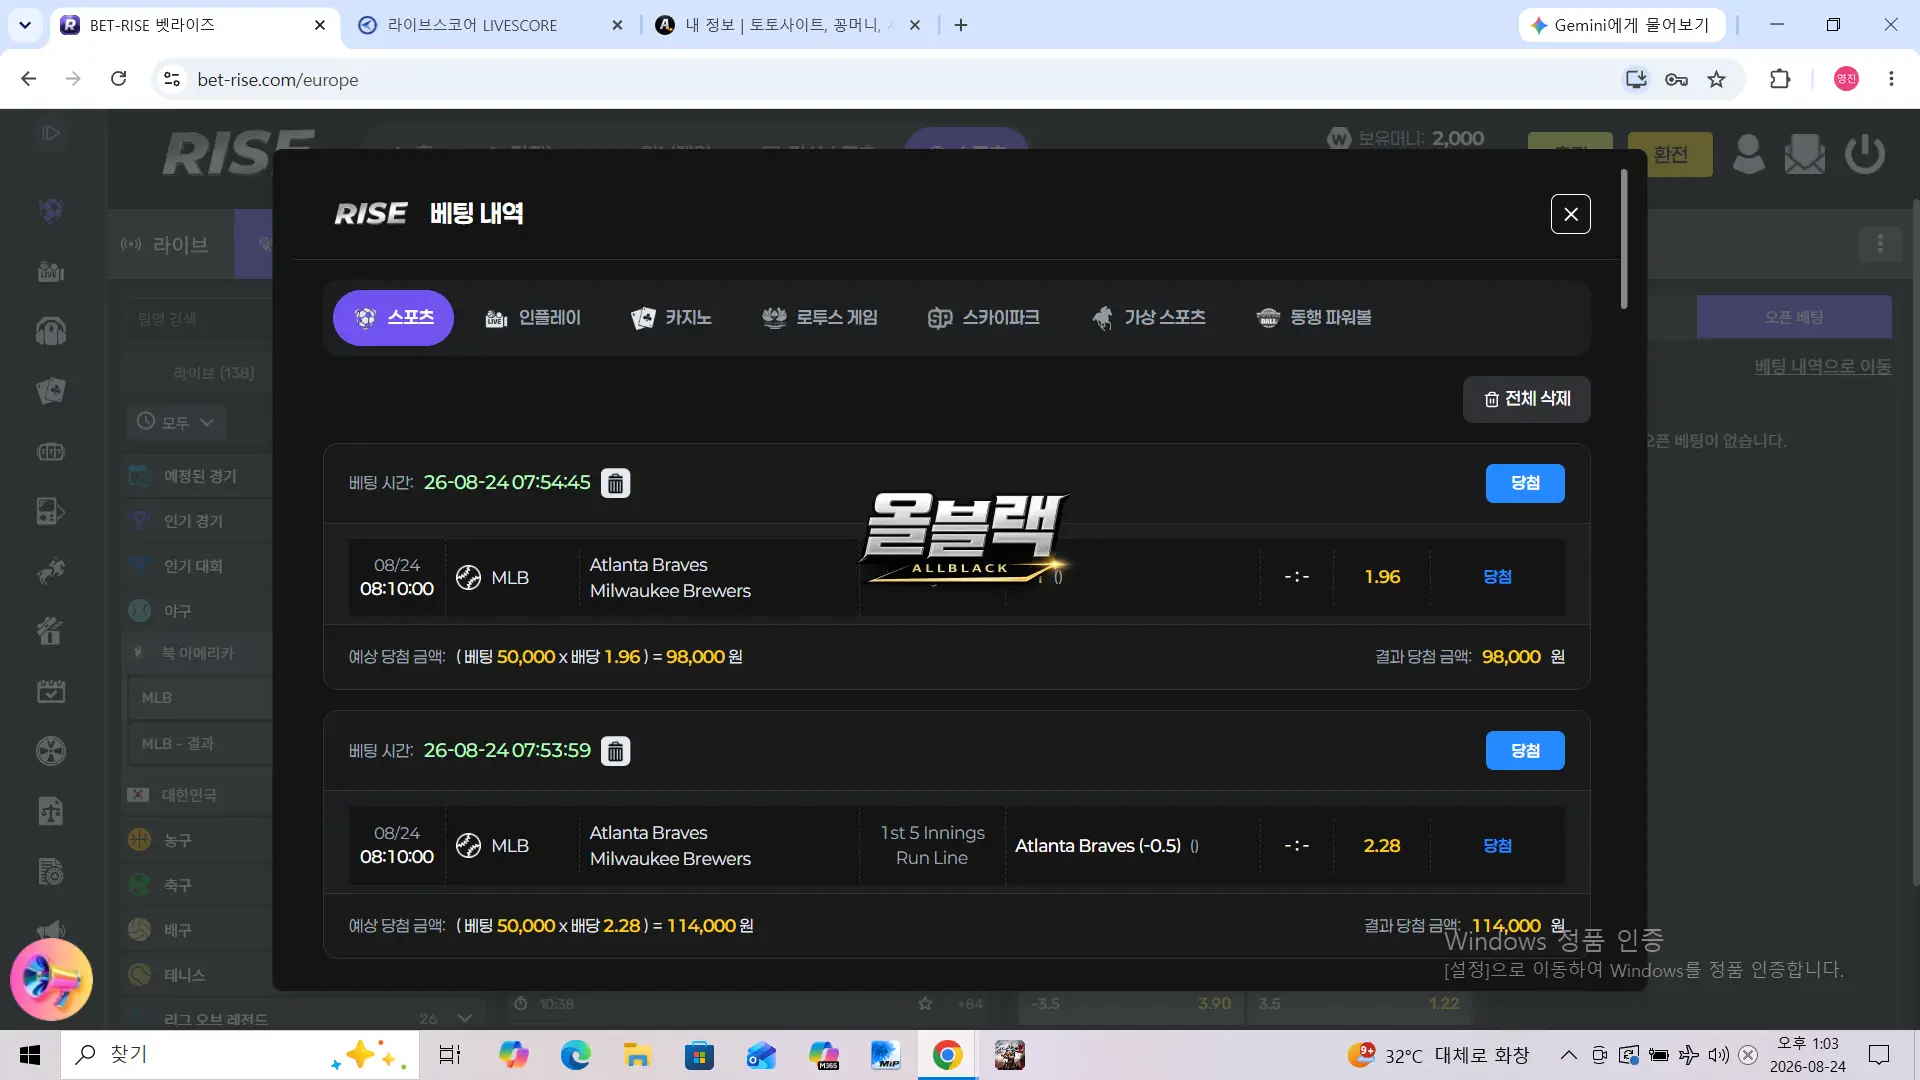Expand the 대한민국 region
This screenshot has width=1920, height=1080.
coord(198,795)
